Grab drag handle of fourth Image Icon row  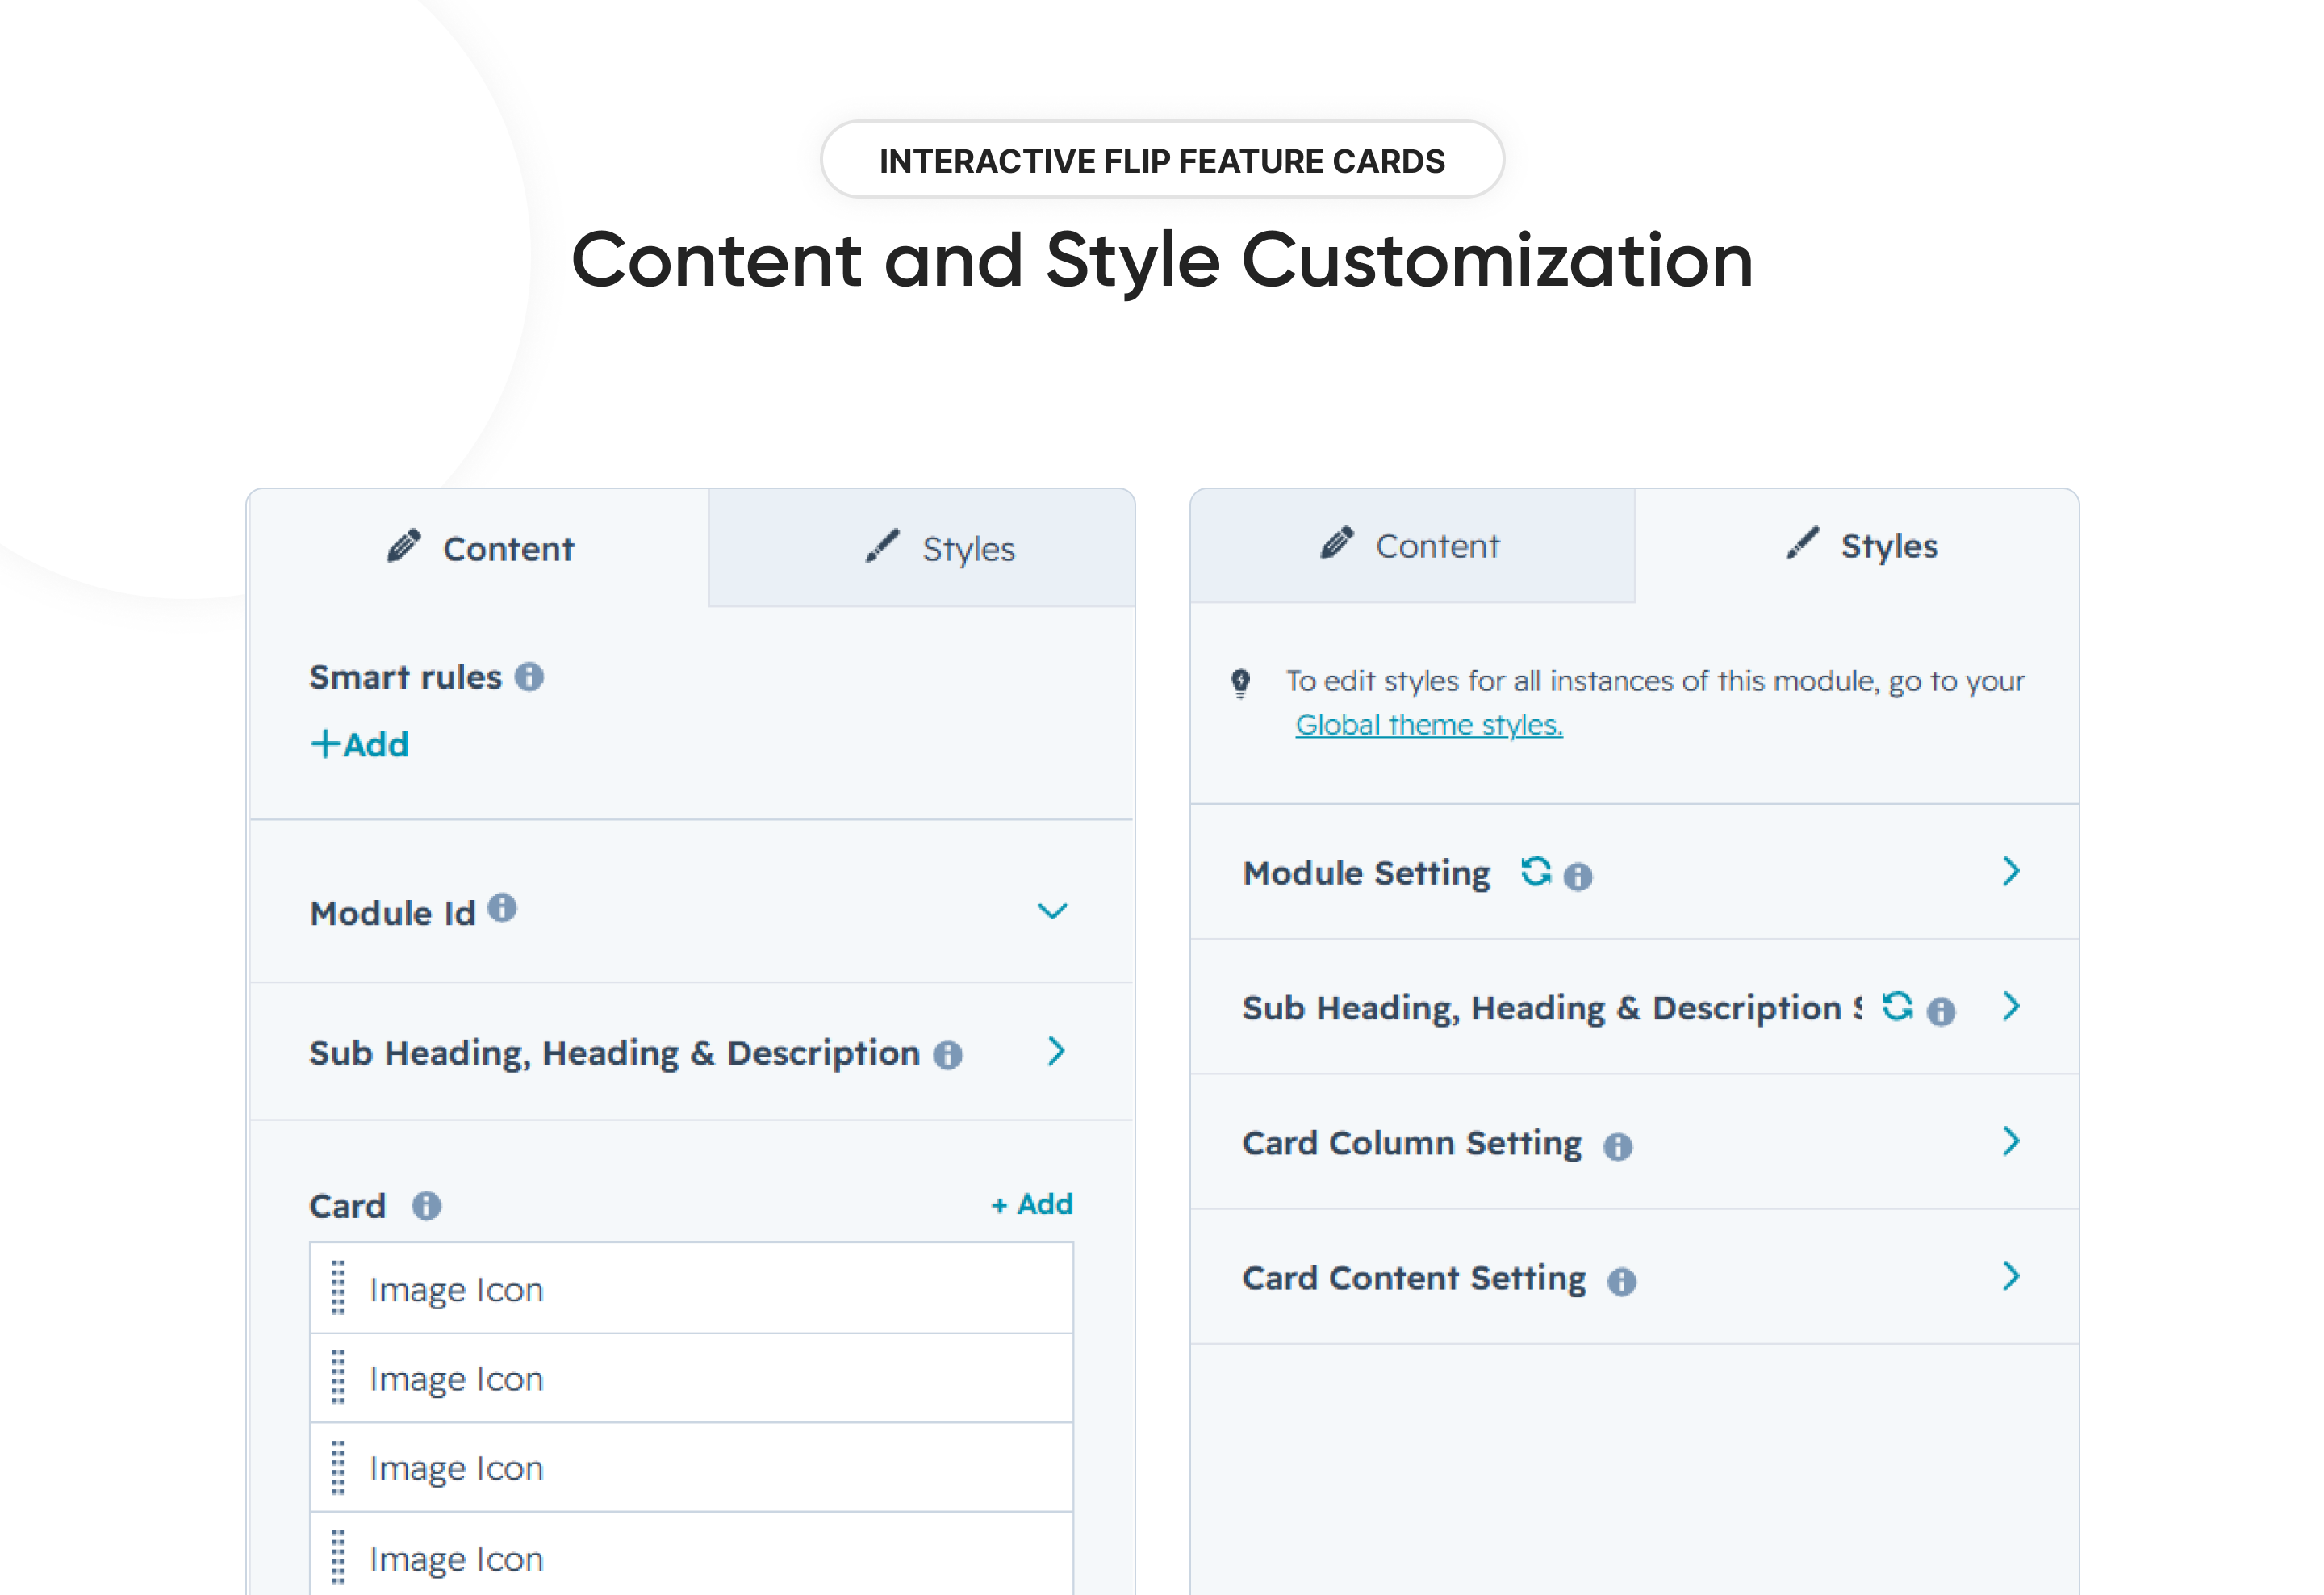(338, 1557)
